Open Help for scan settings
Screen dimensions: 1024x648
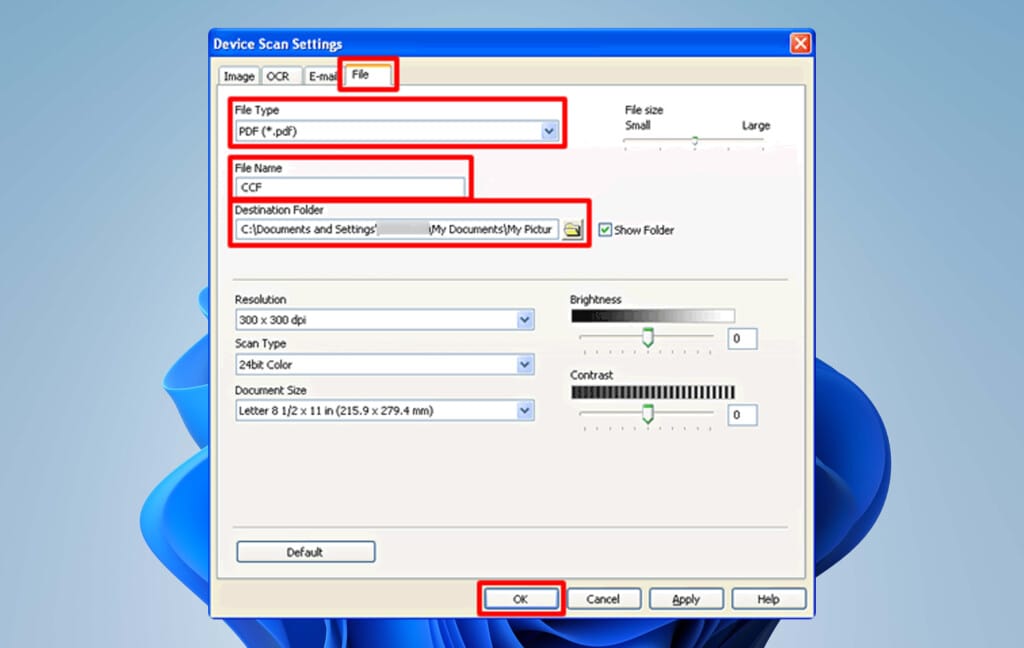coord(769,599)
